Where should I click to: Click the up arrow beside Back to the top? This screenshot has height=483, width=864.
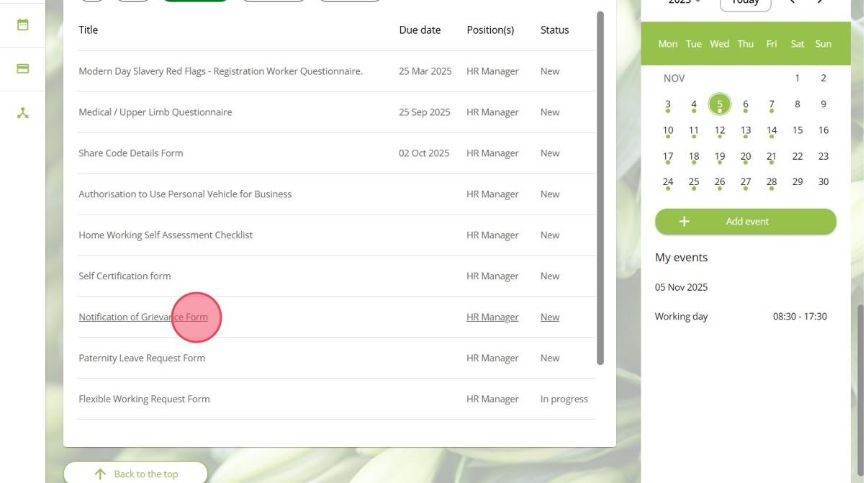pyautogui.click(x=99, y=474)
